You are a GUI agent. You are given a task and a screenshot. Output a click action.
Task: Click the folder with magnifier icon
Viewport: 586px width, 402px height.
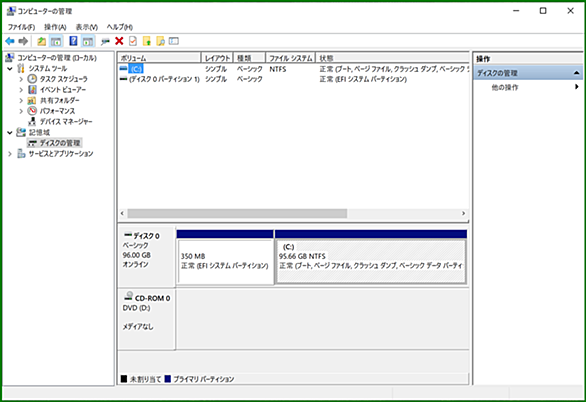pyautogui.click(x=161, y=41)
